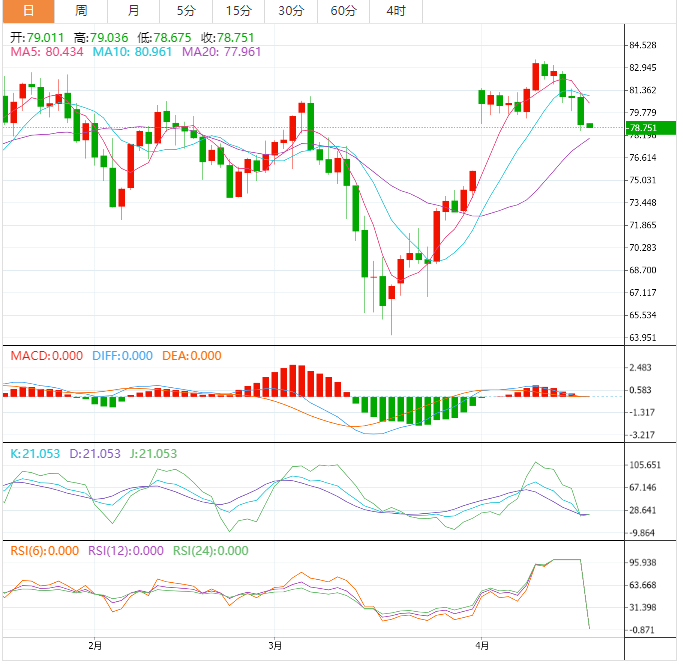The width and height of the screenshot is (683, 668).
Task: Click the 3月 date axis label
Action: click(275, 646)
